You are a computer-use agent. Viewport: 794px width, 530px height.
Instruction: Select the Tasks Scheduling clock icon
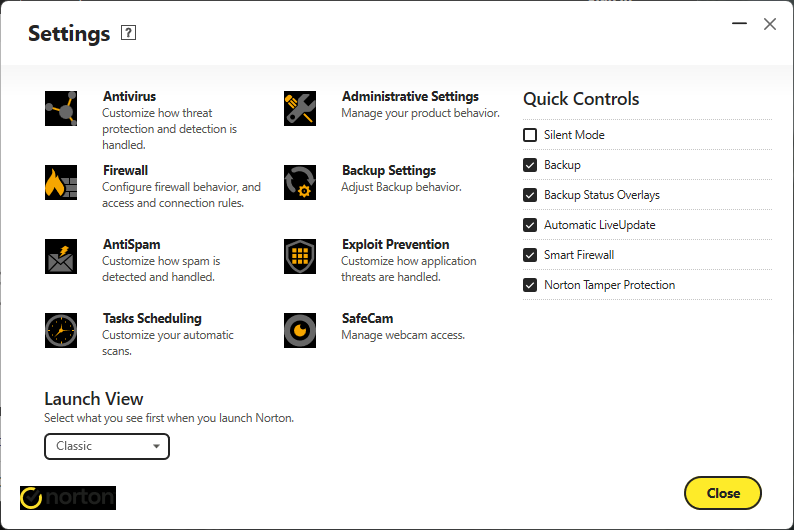(61, 330)
